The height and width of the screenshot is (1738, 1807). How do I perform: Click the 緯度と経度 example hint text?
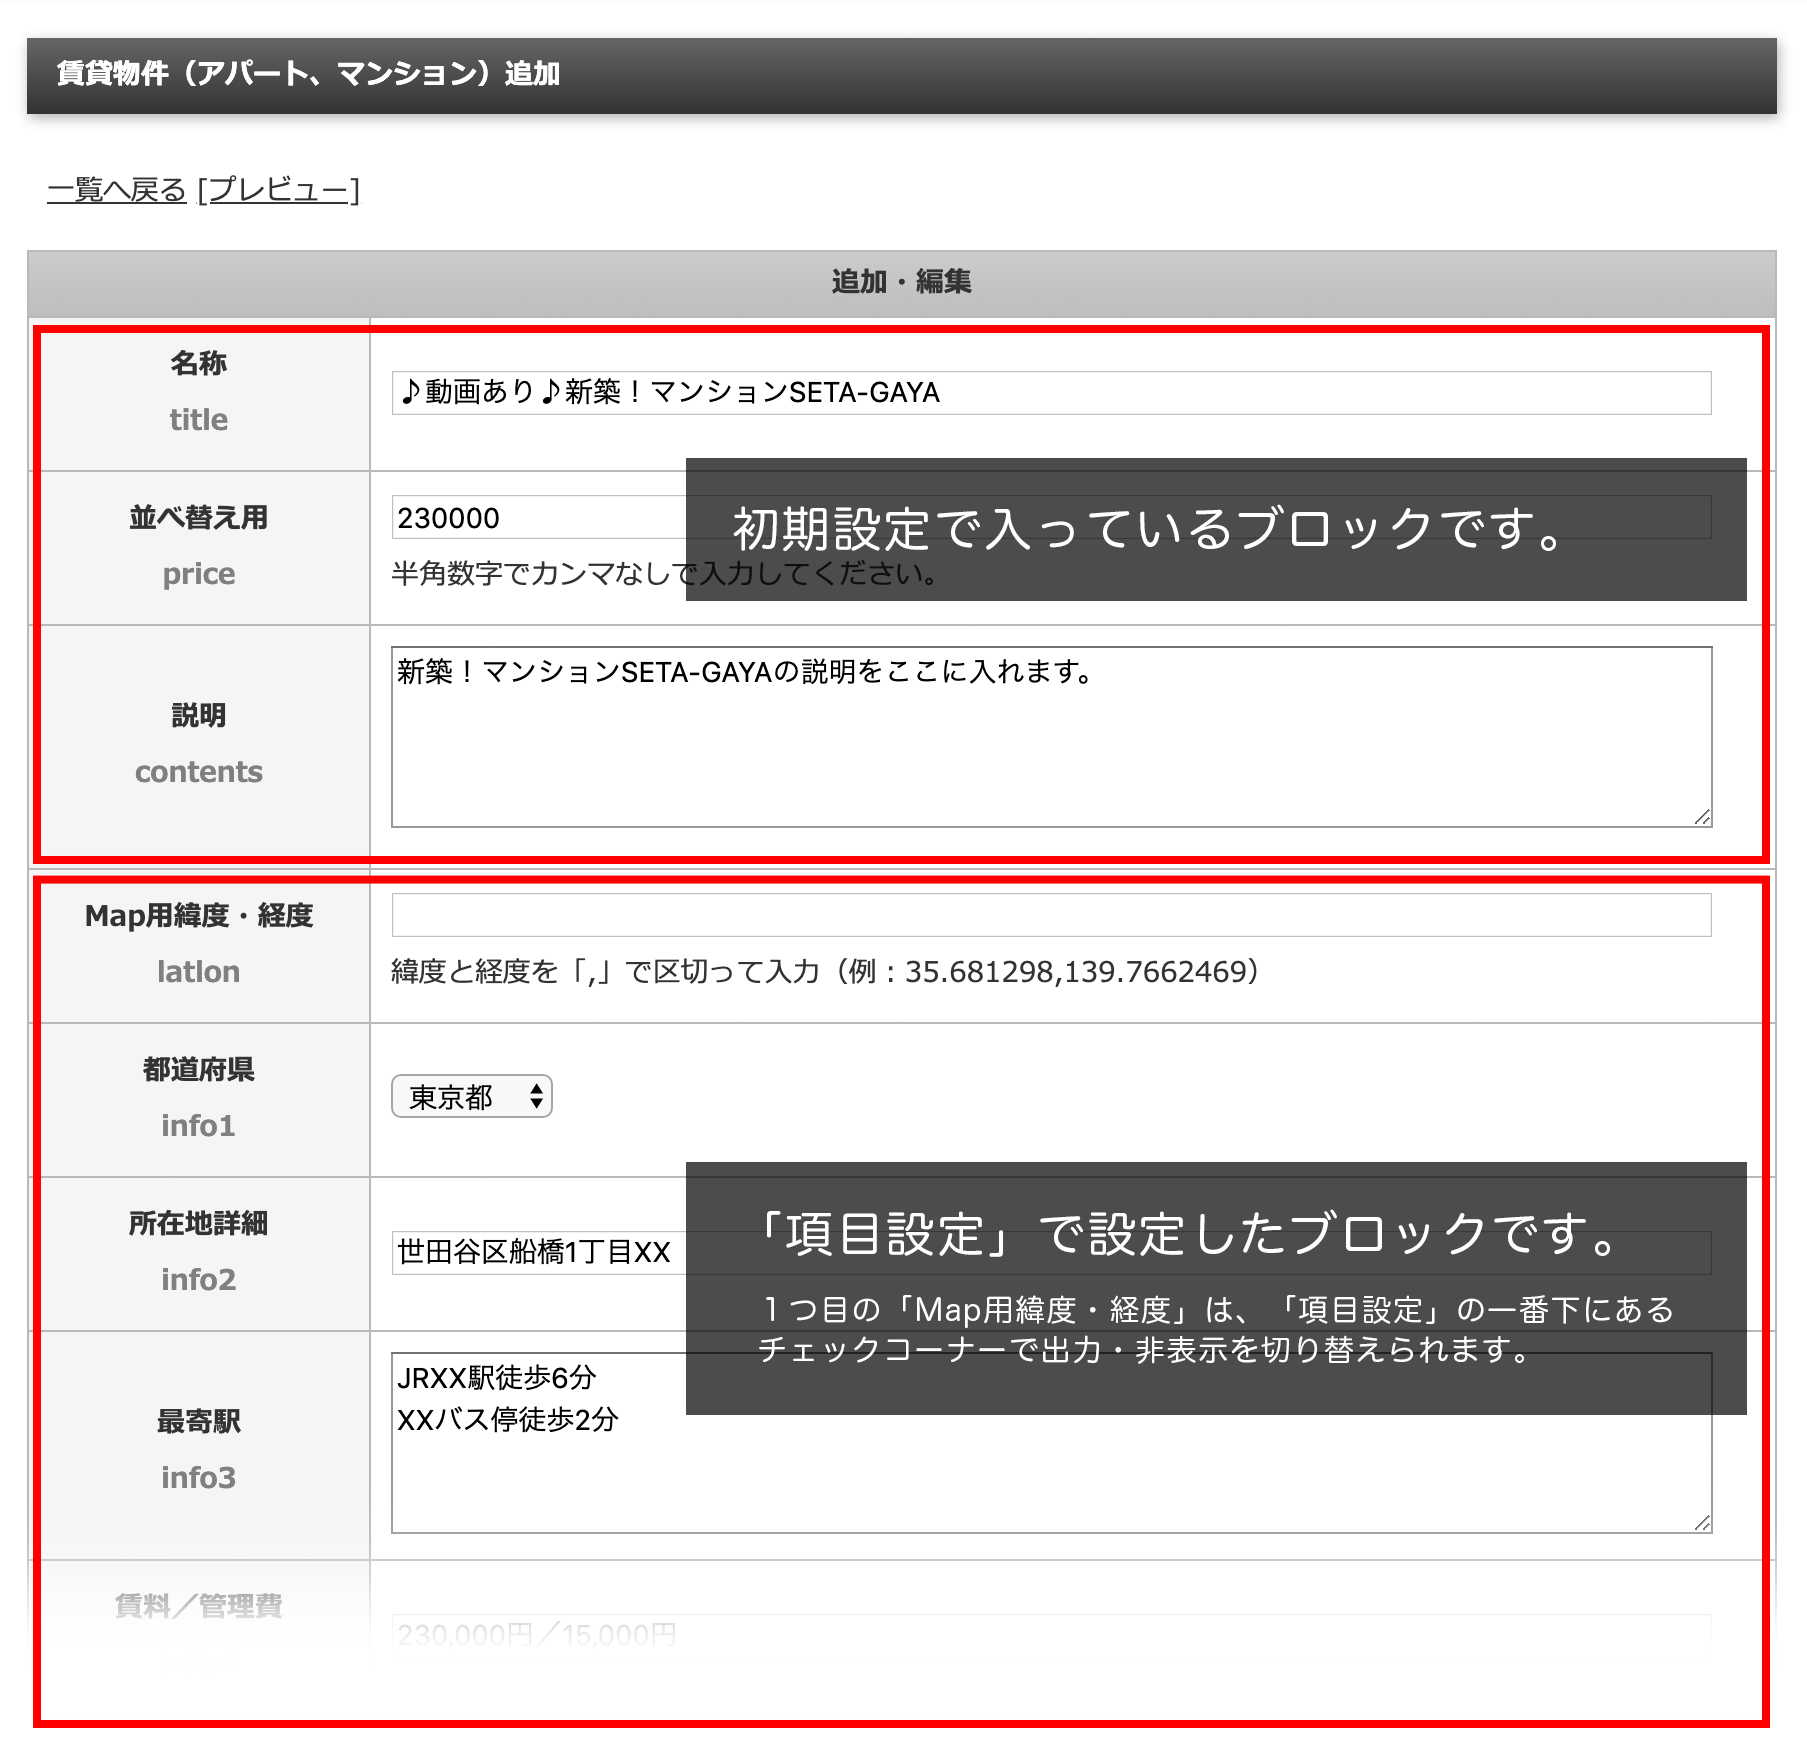824,972
